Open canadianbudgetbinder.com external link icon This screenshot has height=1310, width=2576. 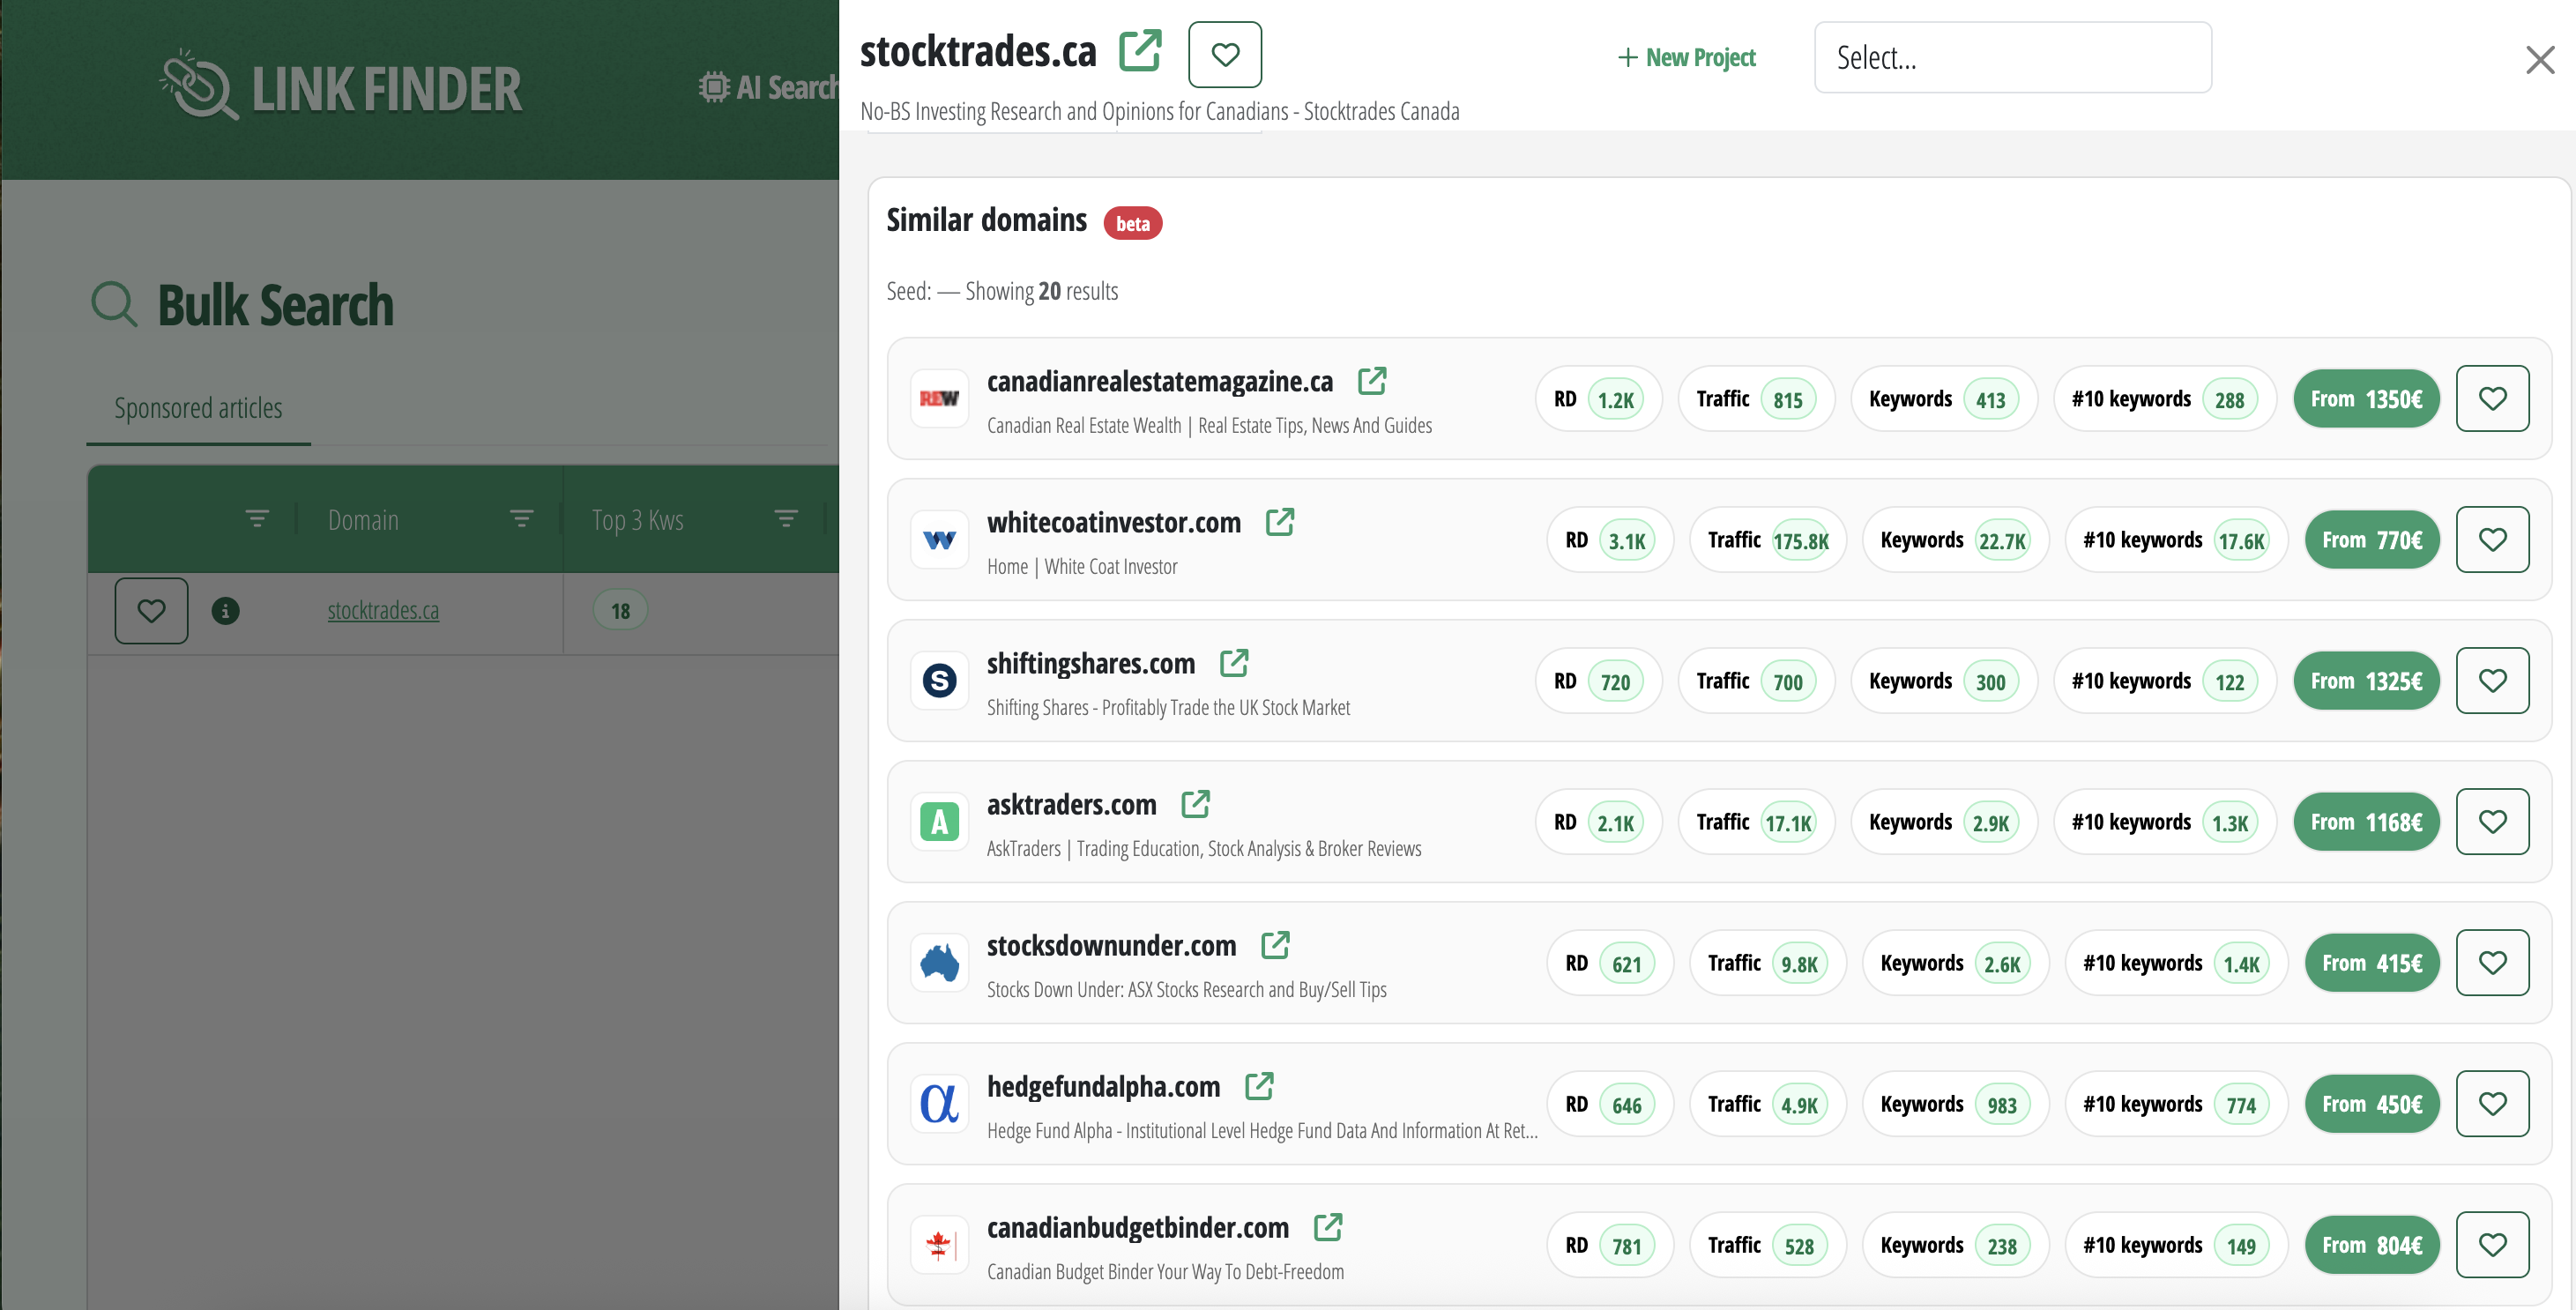coord(1328,1226)
